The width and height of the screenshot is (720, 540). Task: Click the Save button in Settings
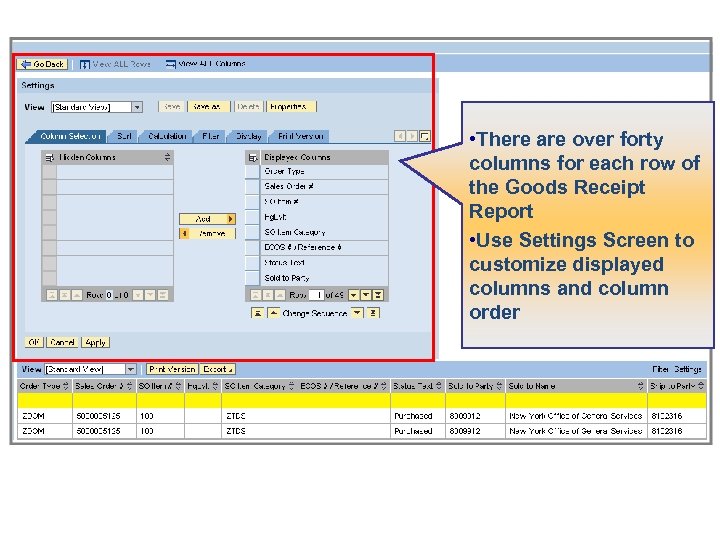[172, 107]
